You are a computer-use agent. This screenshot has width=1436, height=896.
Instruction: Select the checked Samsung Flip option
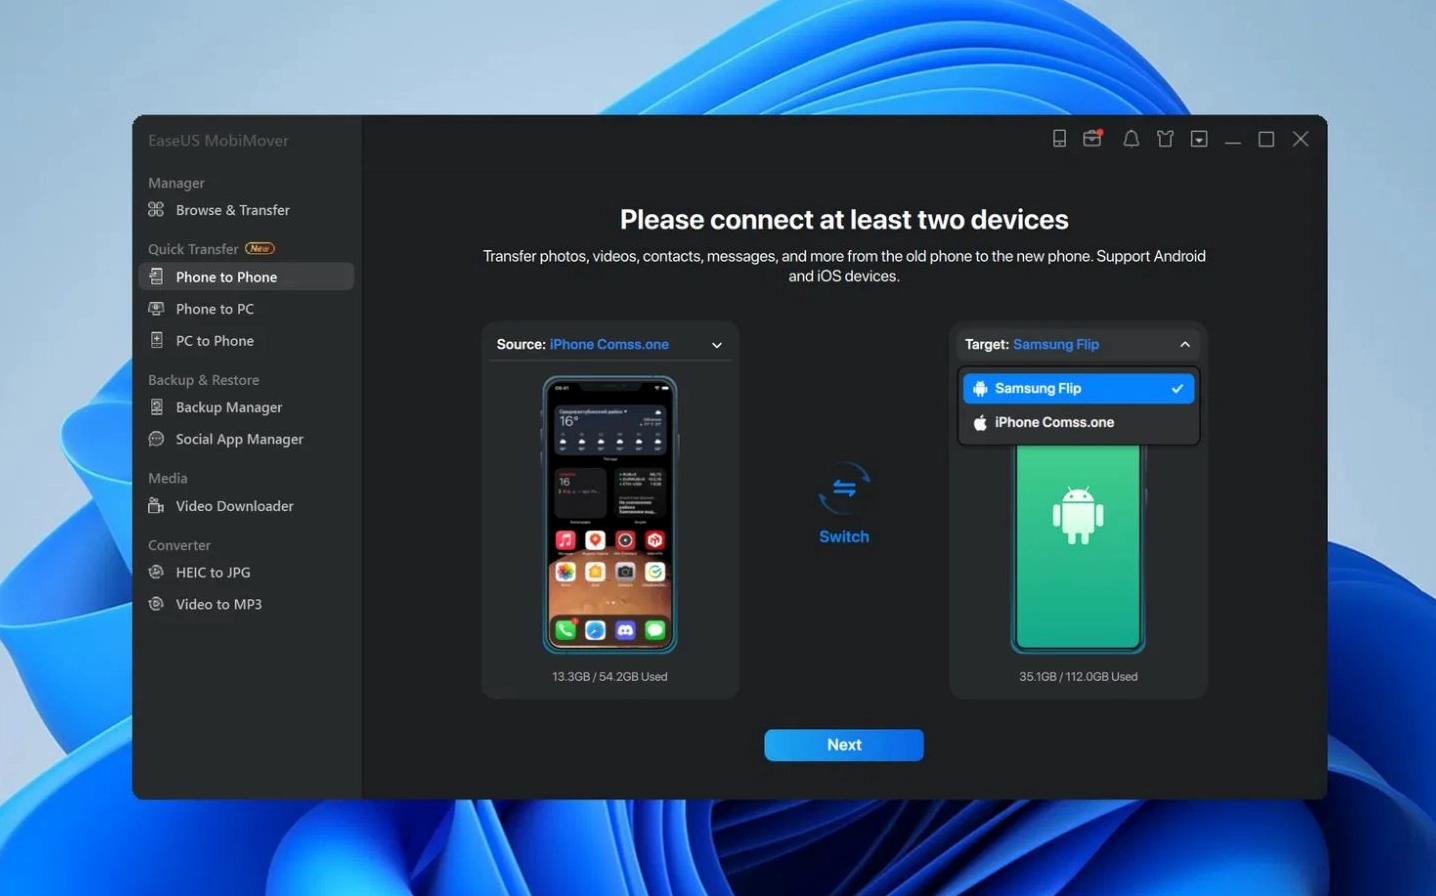coord(1078,388)
